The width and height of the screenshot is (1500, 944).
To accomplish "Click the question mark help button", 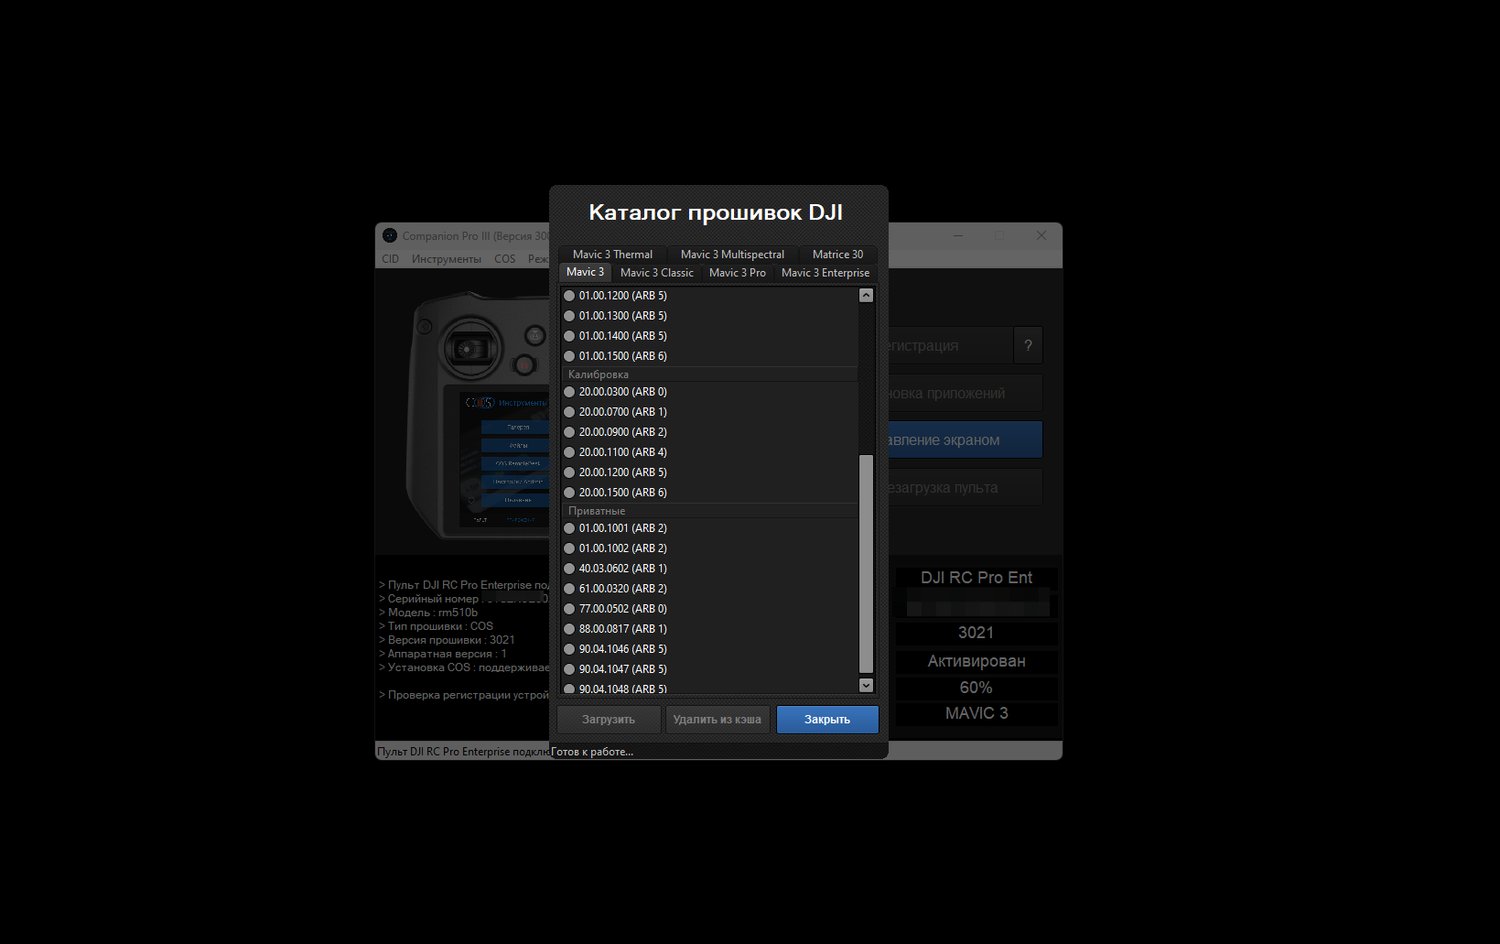I will [x=1027, y=345].
